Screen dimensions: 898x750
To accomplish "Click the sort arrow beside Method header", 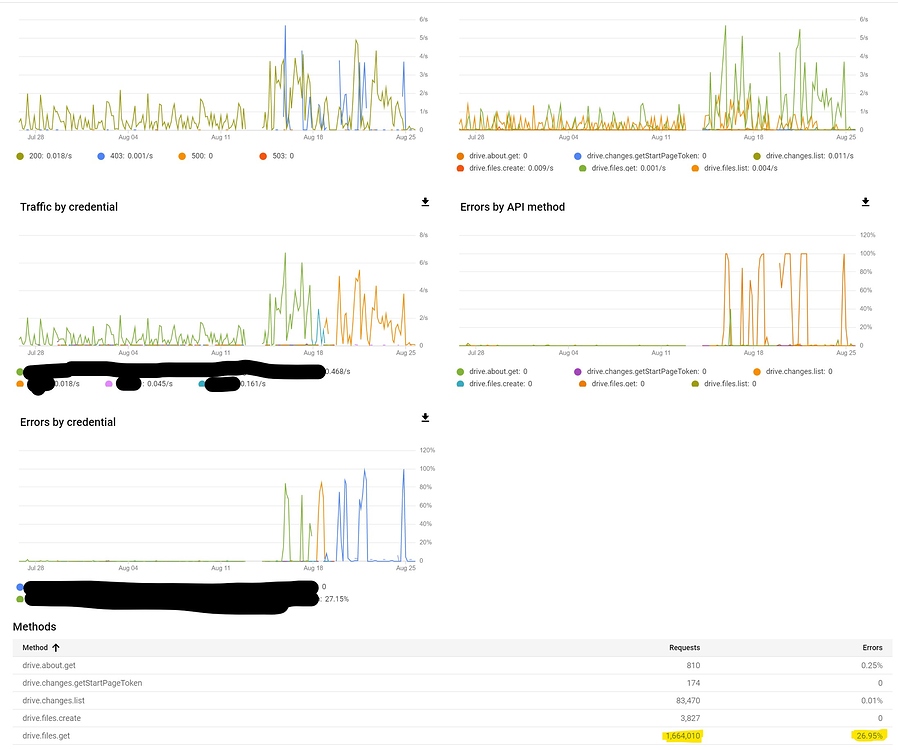I will click(x=56, y=648).
